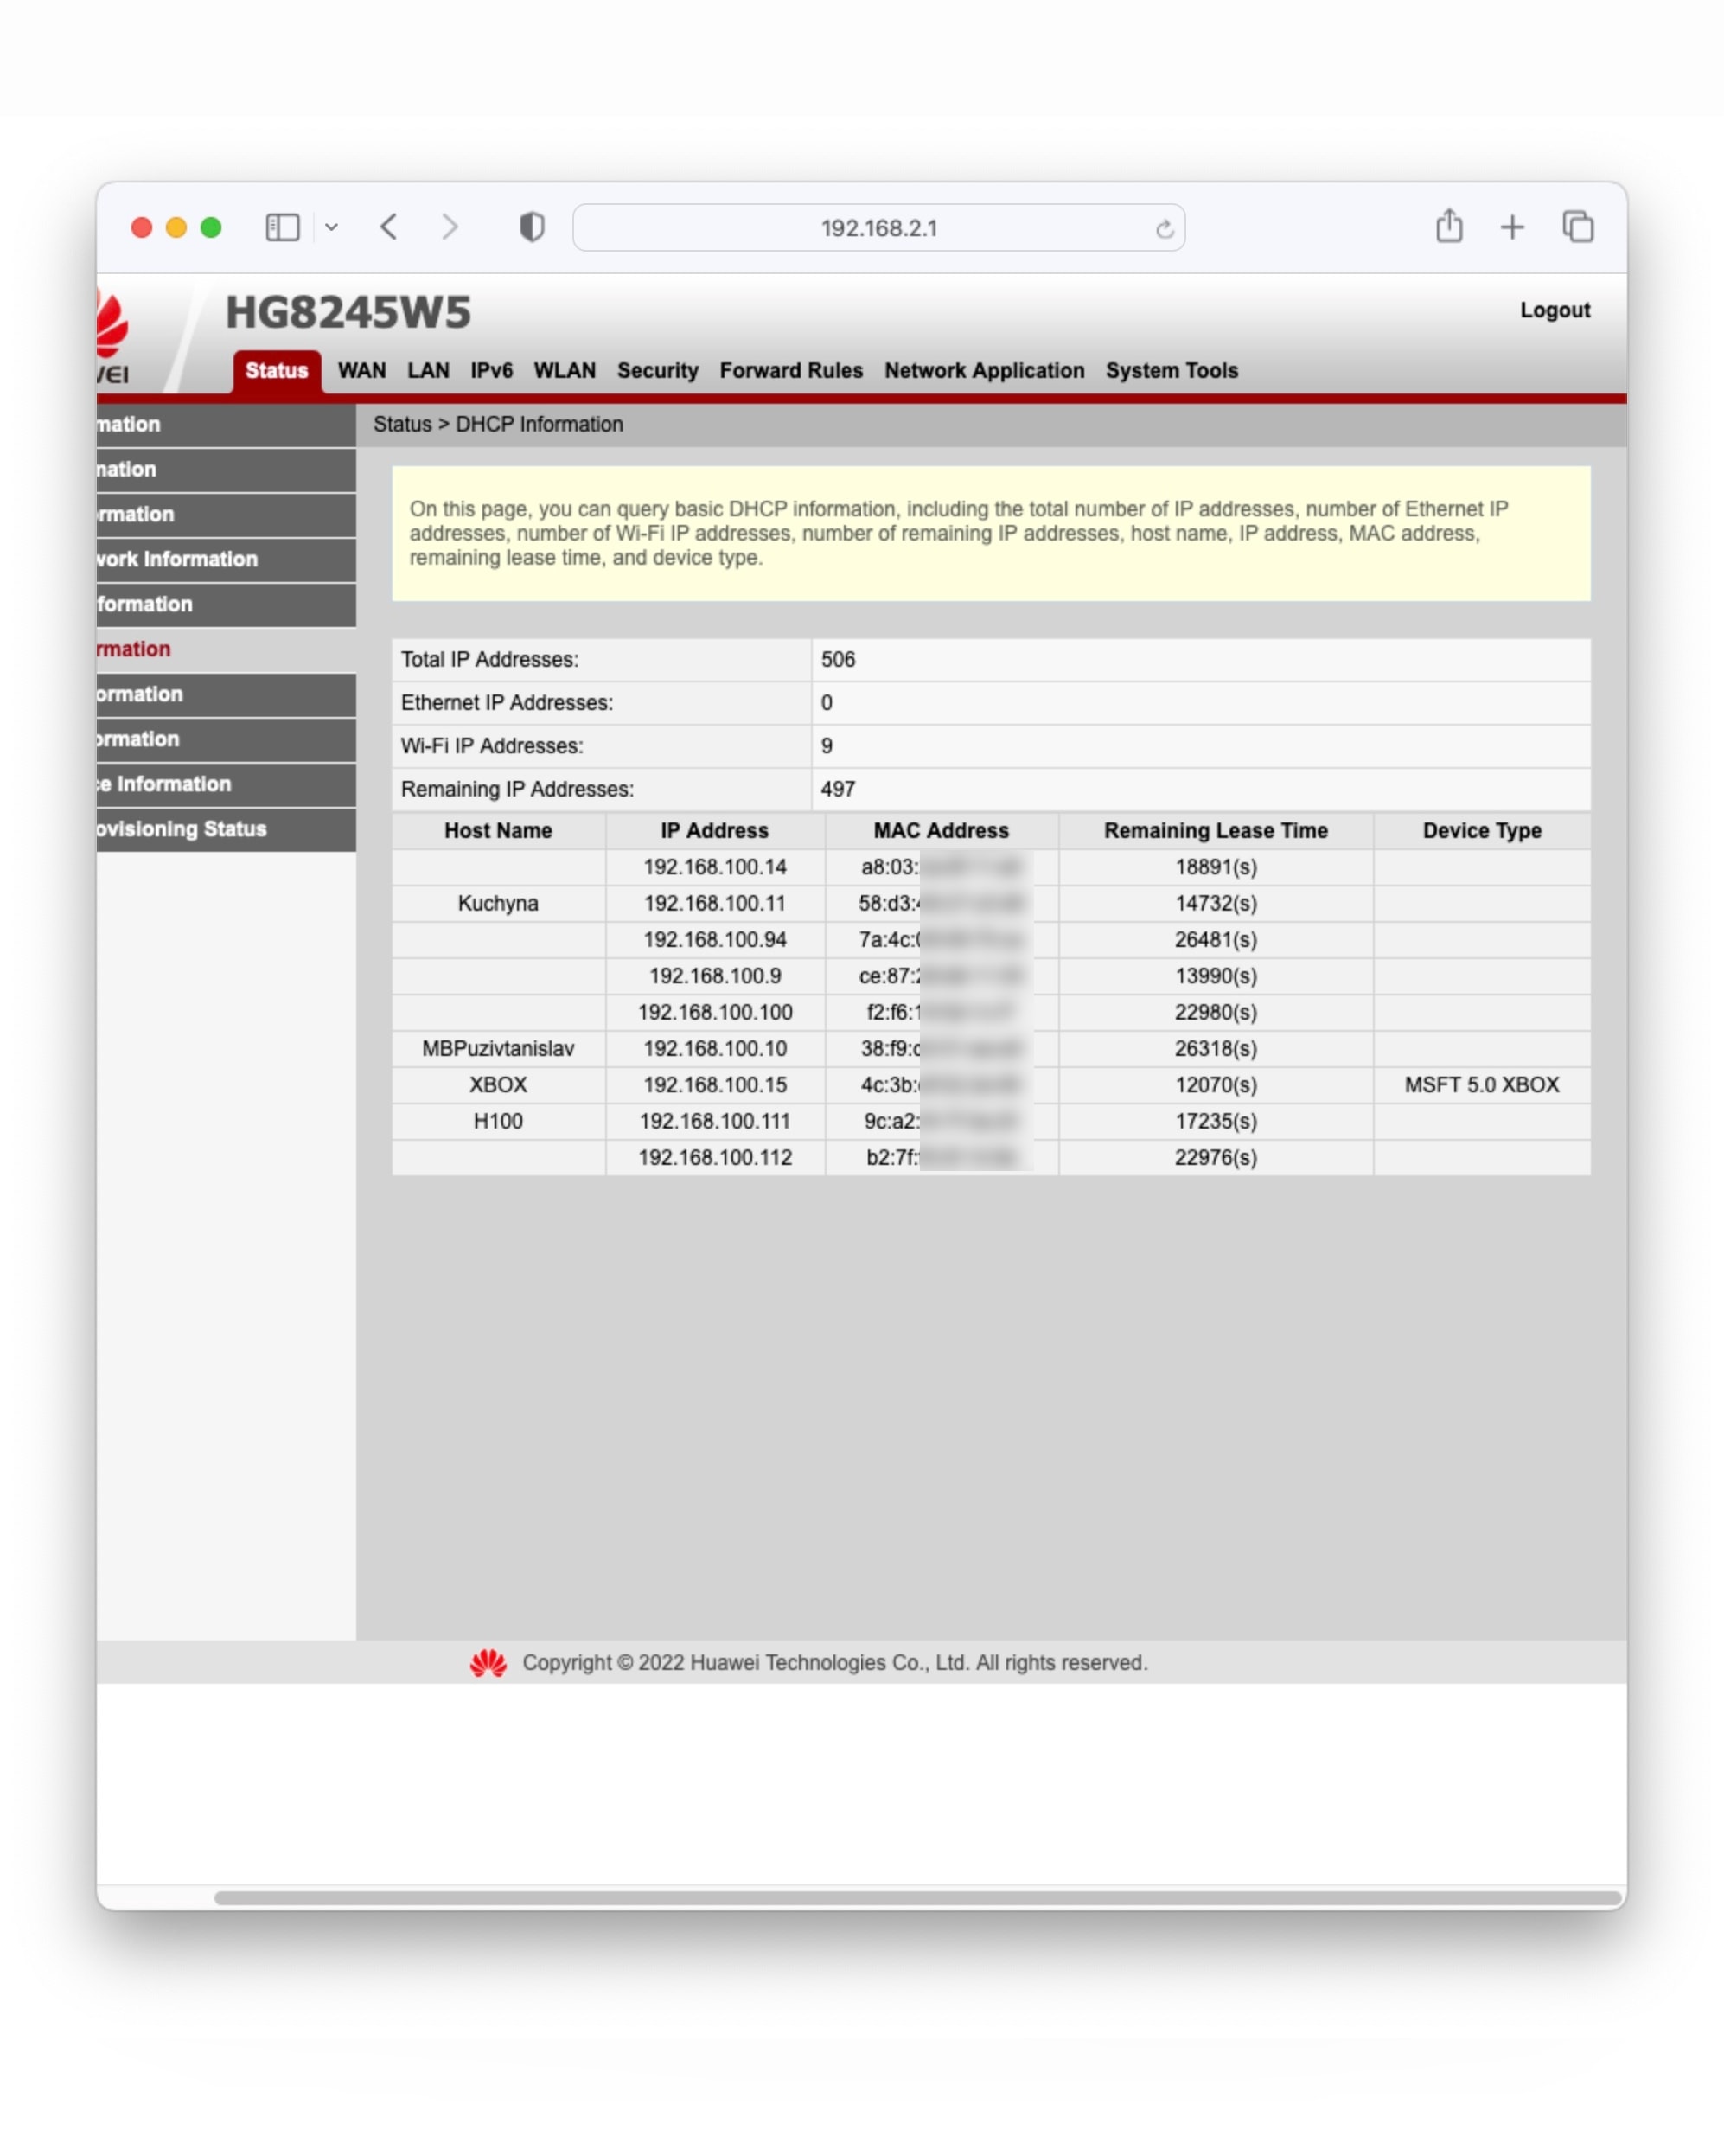
Task: Switch to the IPv6 tab
Action: click(x=491, y=371)
